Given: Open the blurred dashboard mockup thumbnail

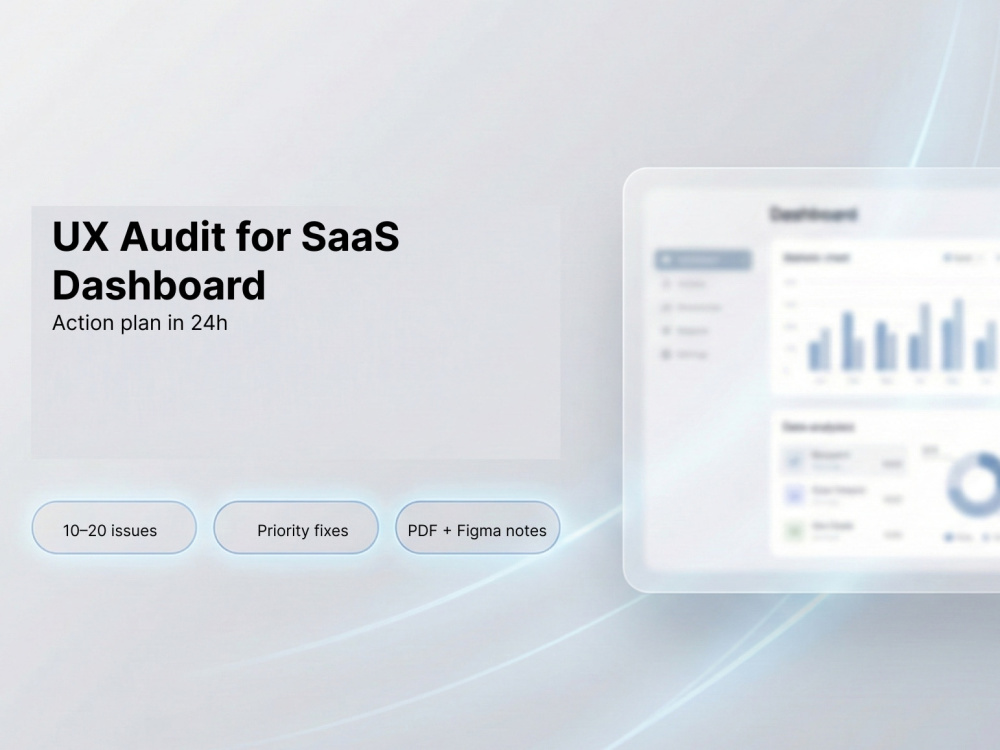Looking at the screenshot, I should pos(811,380).
